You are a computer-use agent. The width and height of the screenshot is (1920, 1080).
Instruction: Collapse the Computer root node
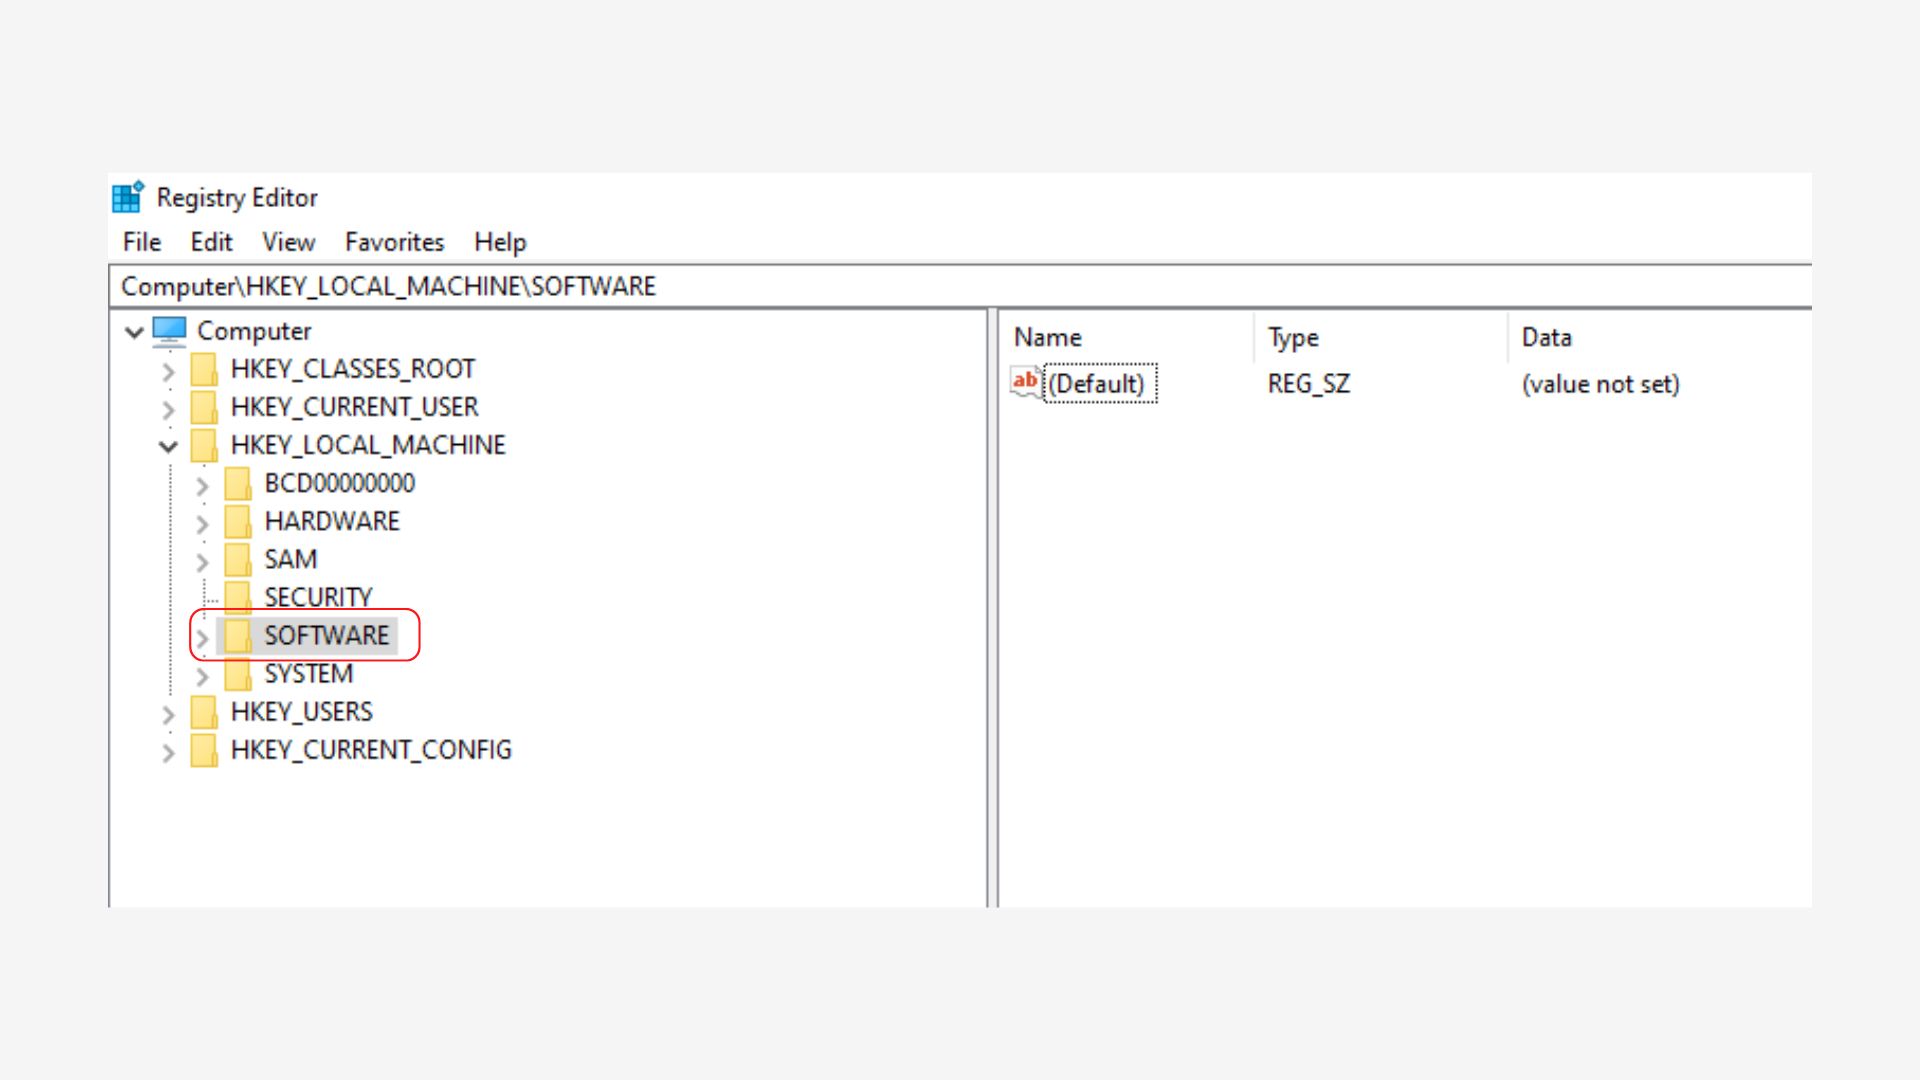click(134, 332)
